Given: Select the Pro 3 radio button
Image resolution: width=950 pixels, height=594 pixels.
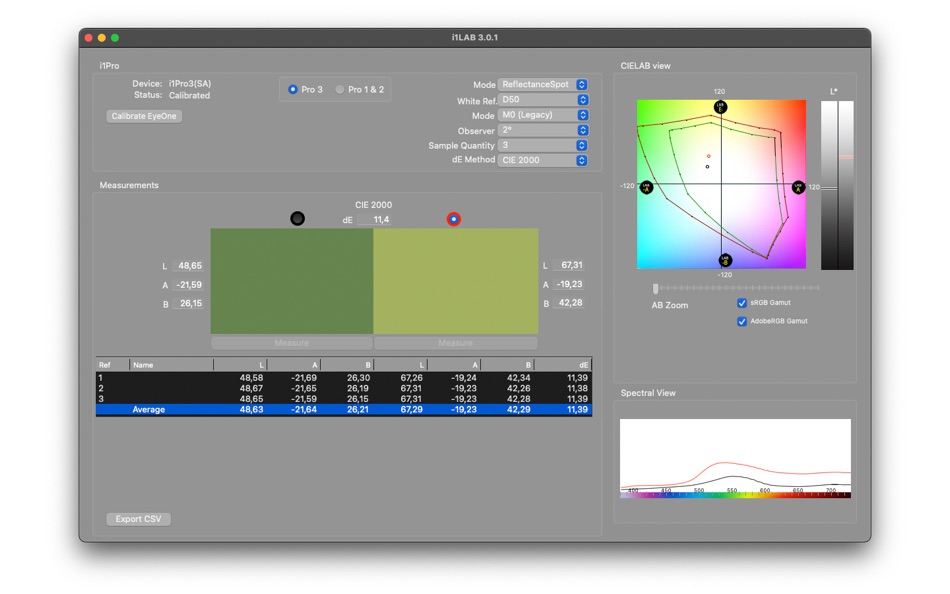Looking at the screenshot, I should pyautogui.click(x=293, y=89).
